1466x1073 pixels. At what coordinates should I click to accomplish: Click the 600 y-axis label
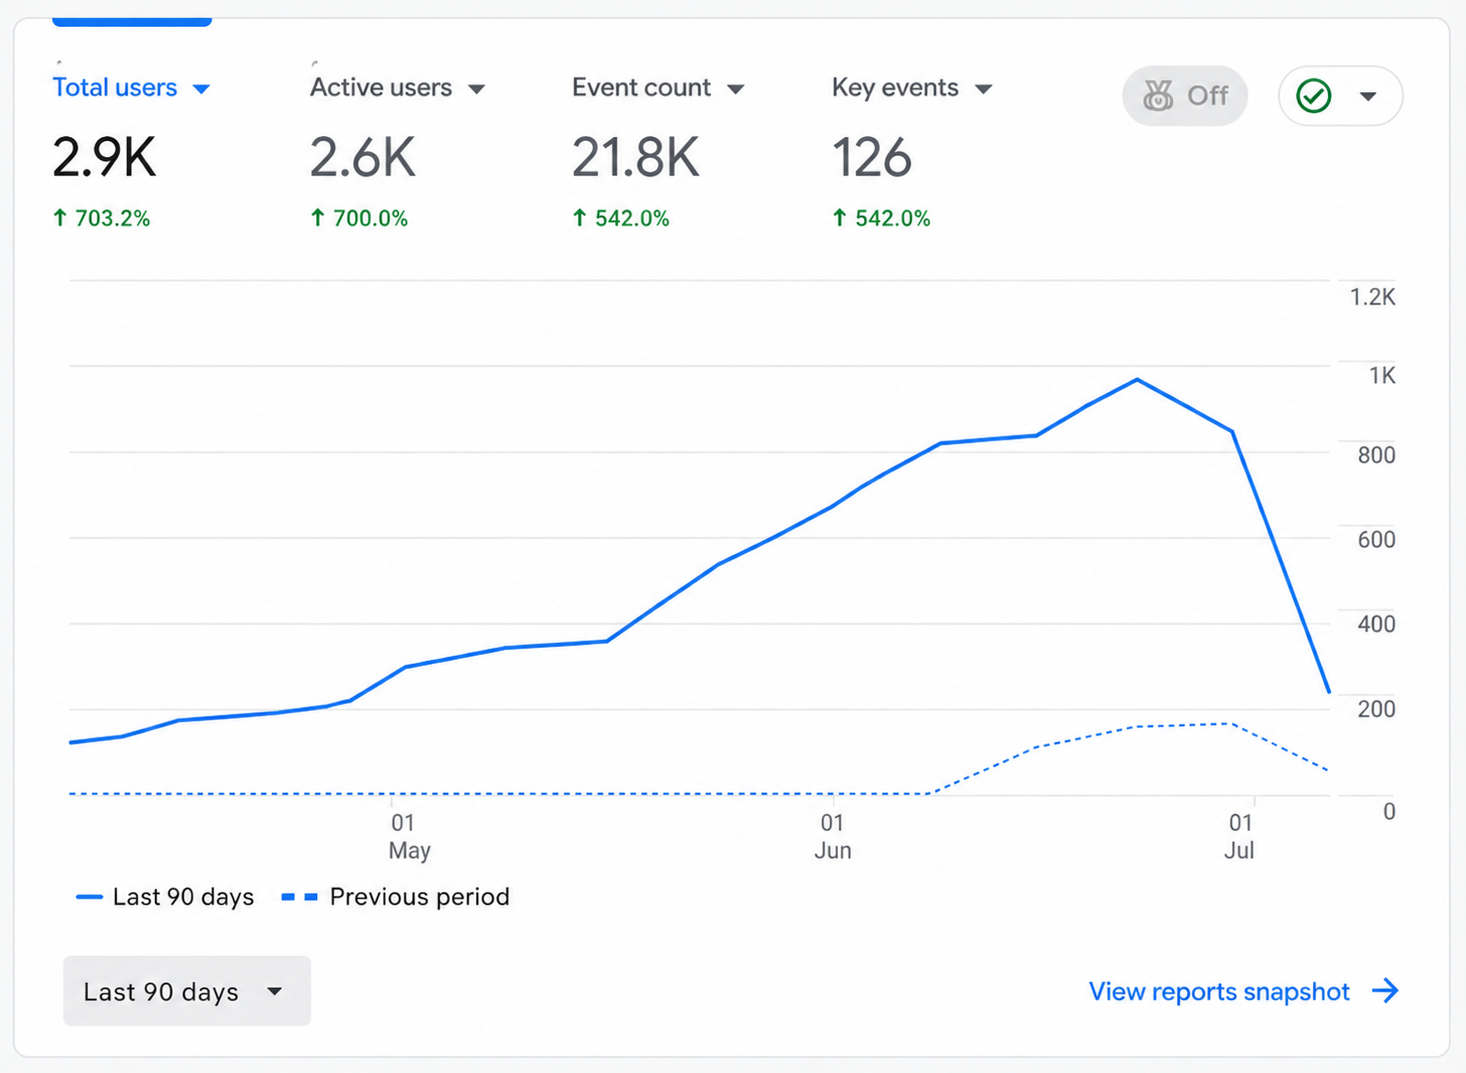coord(1376,540)
